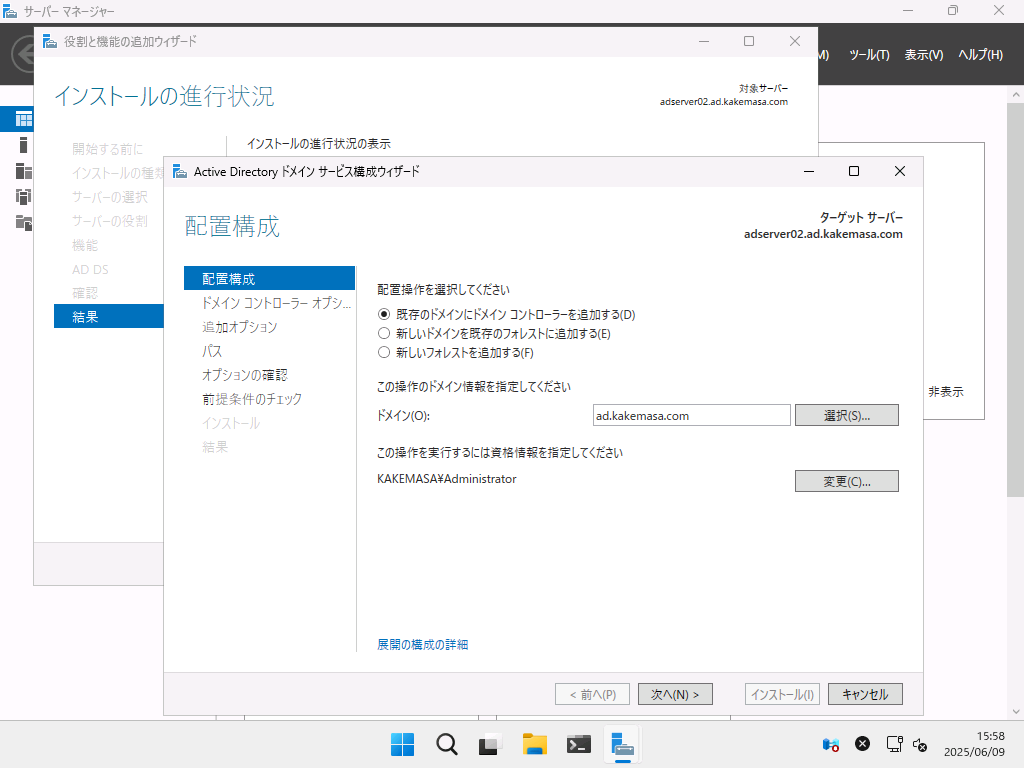Click the ドメイン text field

click(691, 415)
